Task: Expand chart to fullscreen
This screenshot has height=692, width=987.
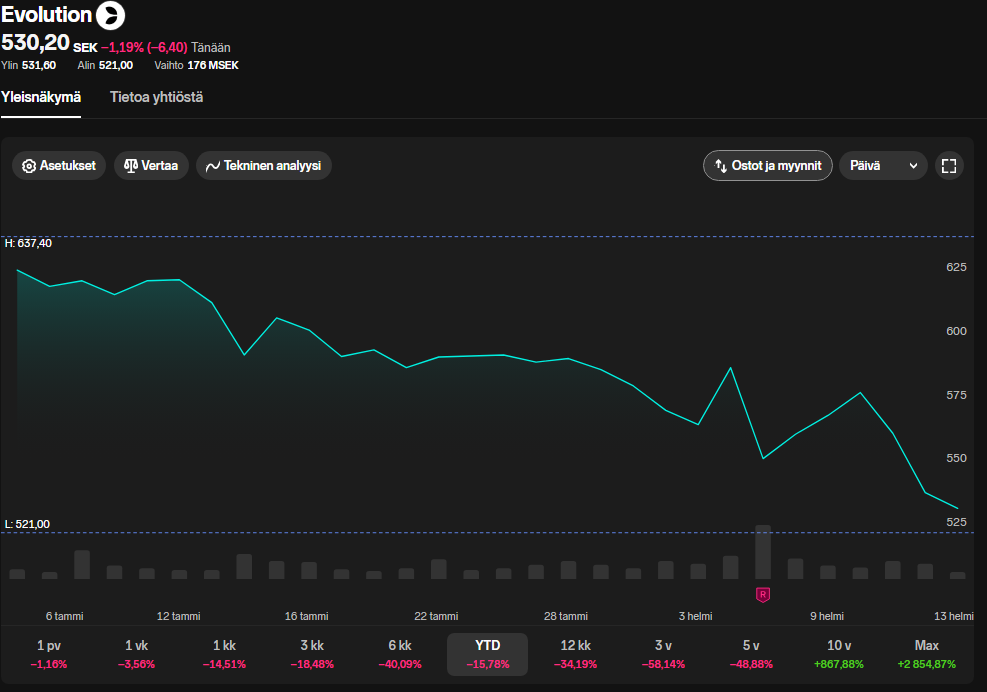Action: pyautogui.click(x=949, y=166)
